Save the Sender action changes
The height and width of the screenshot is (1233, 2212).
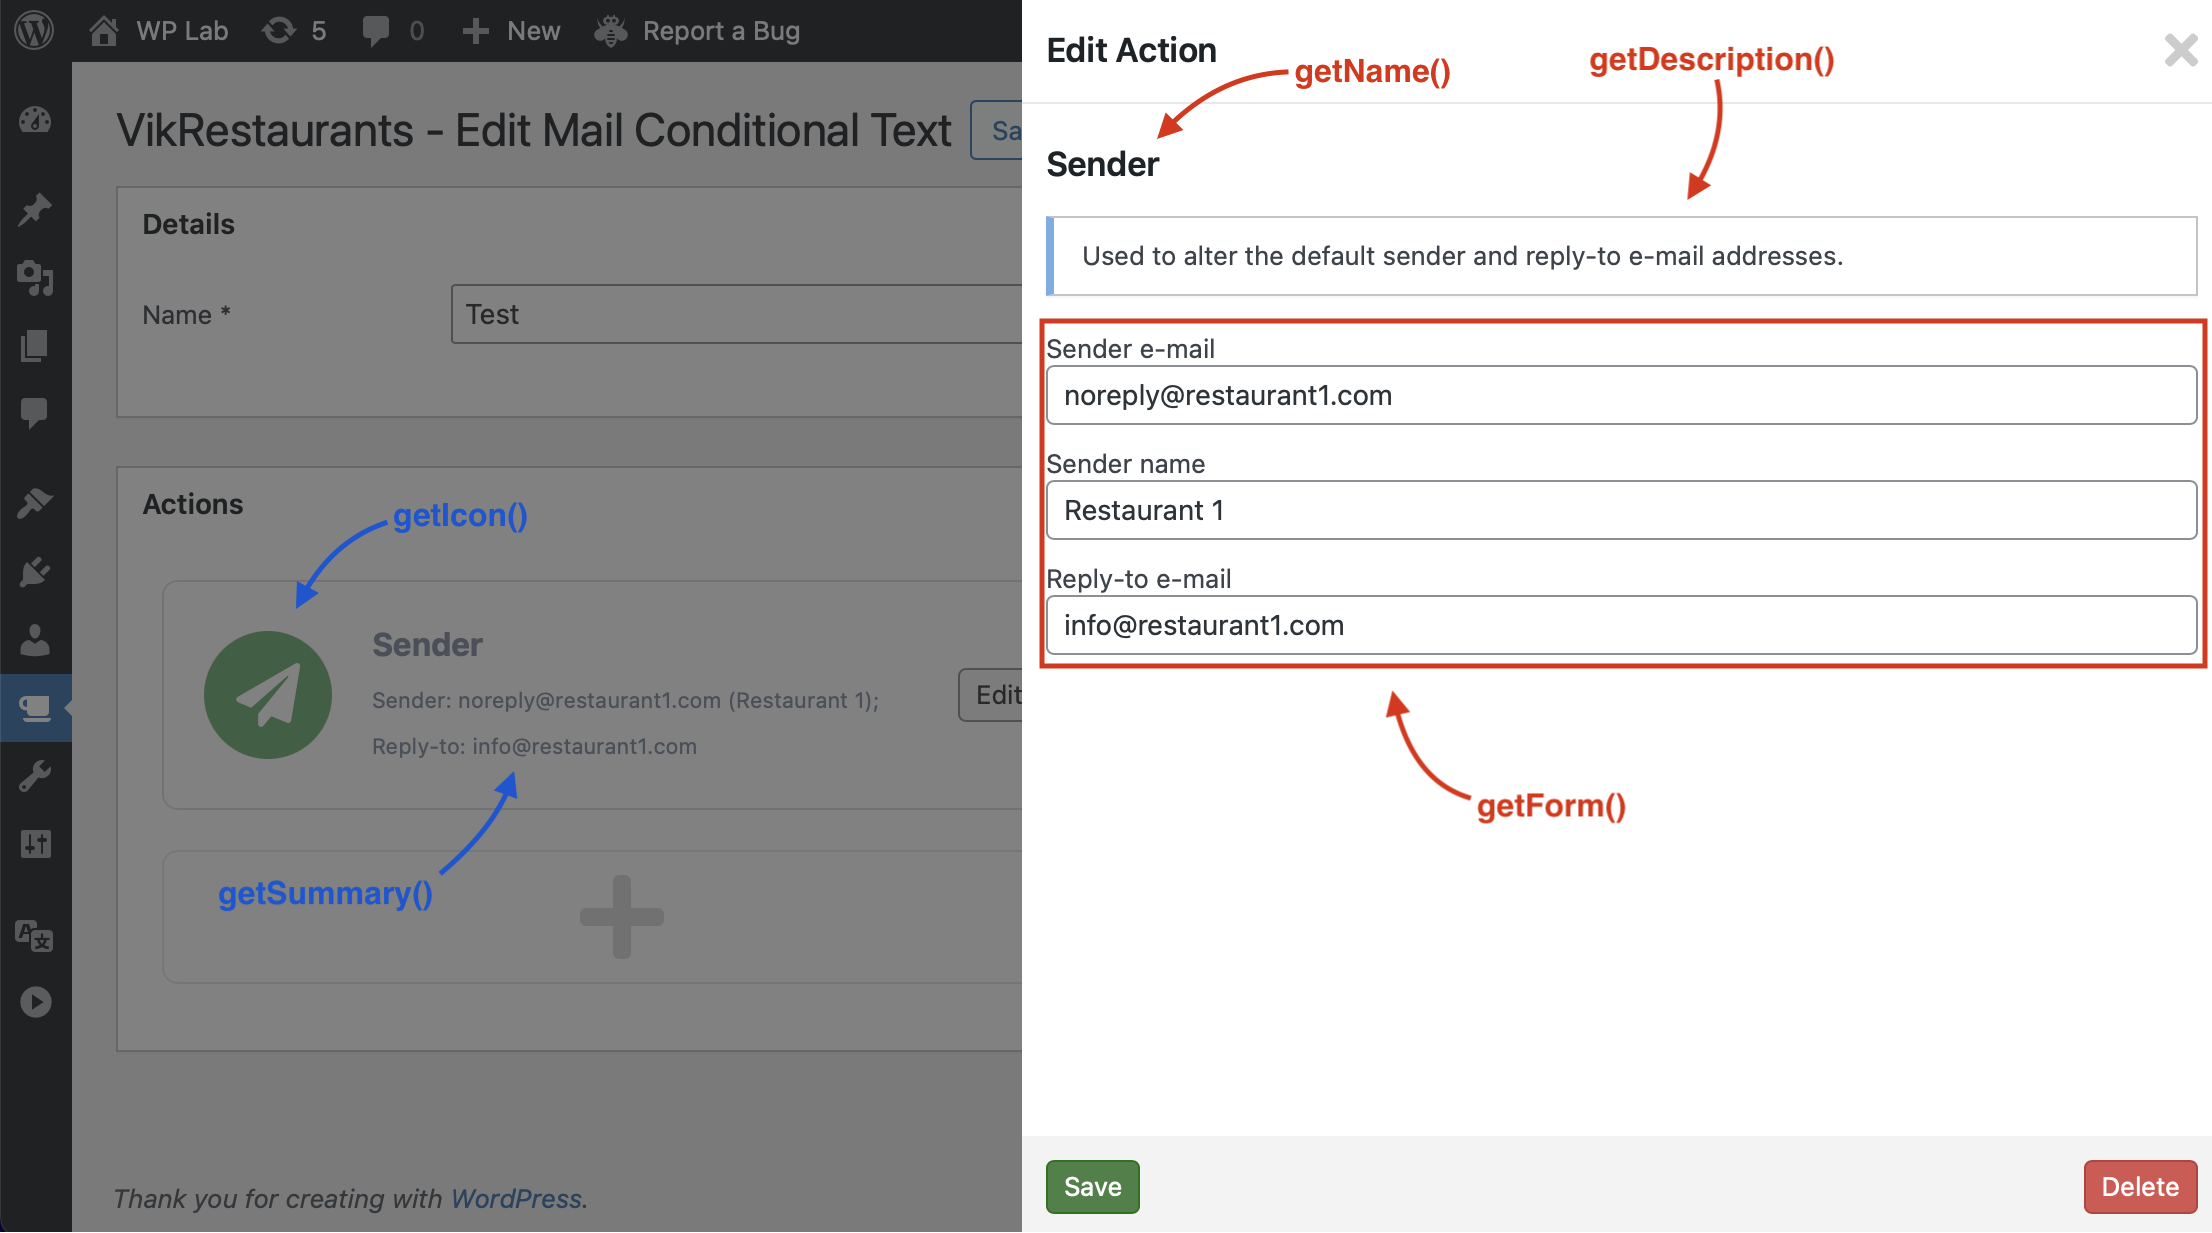[x=1090, y=1184]
